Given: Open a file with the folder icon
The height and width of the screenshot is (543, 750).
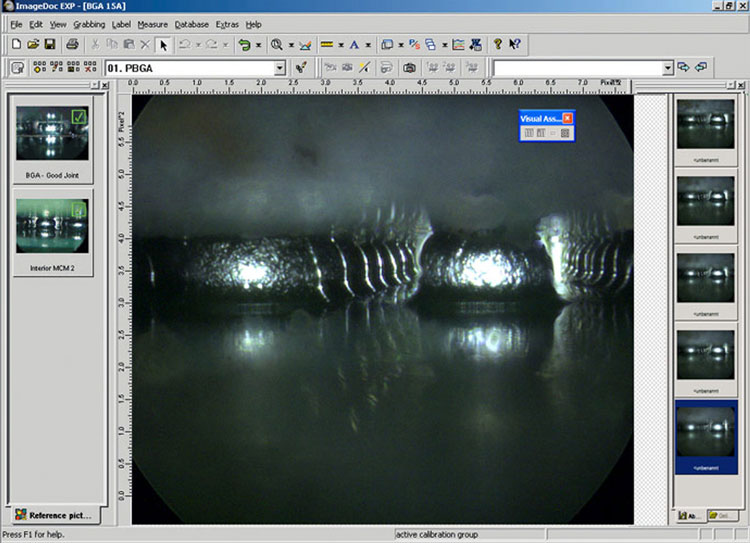Looking at the screenshot, I should [33, 44].
